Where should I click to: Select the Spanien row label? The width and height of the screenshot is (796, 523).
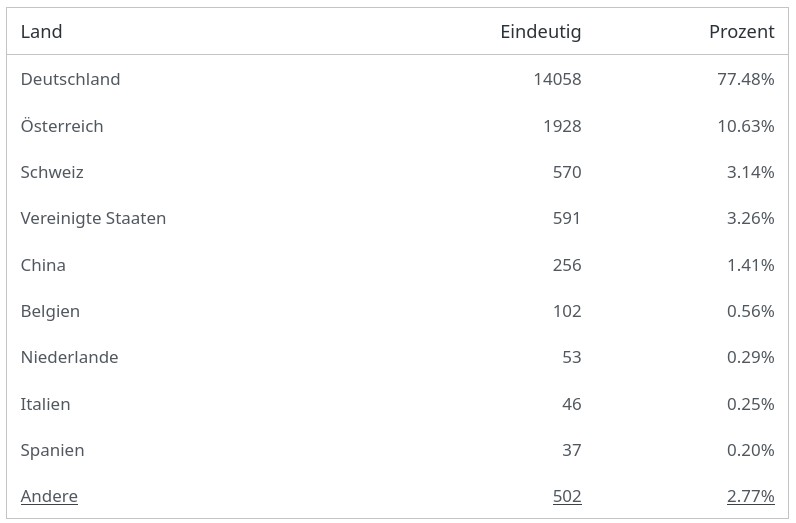point(52,450)
